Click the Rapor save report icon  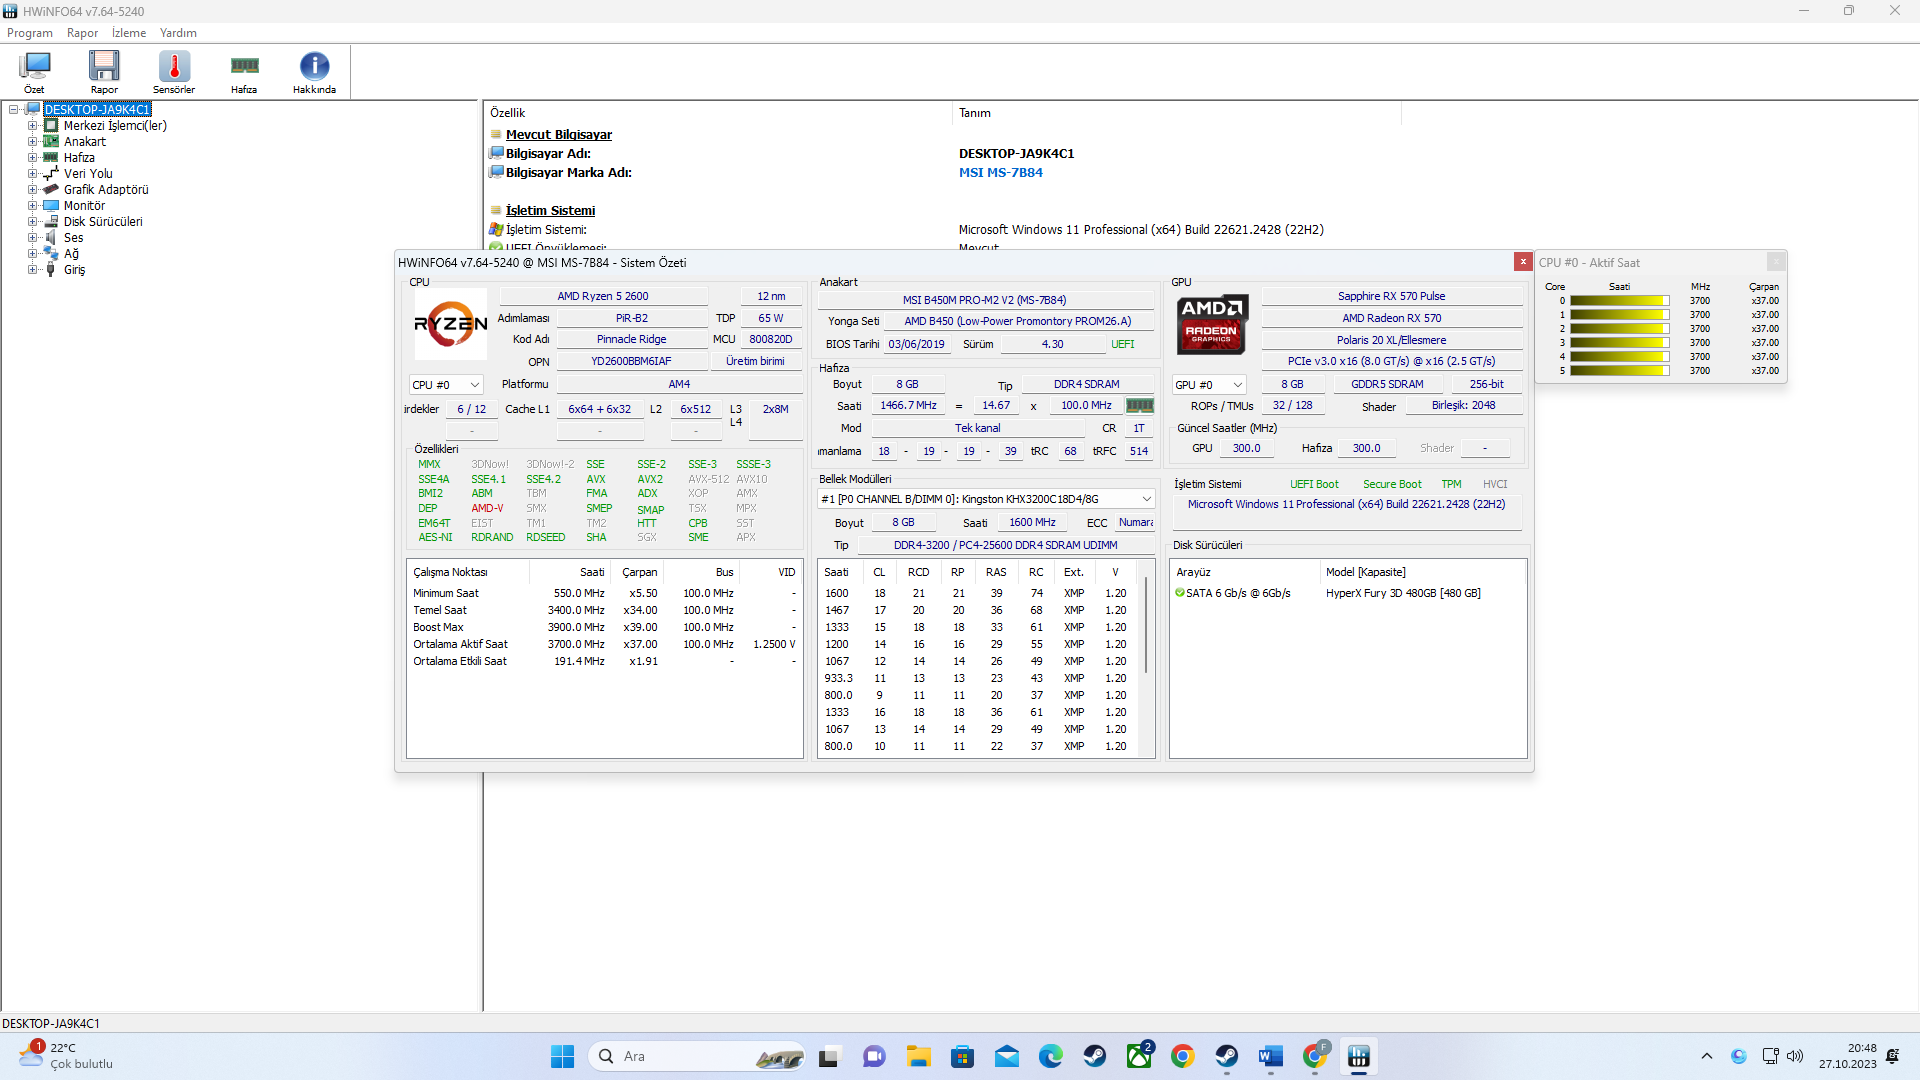[104, 72]
